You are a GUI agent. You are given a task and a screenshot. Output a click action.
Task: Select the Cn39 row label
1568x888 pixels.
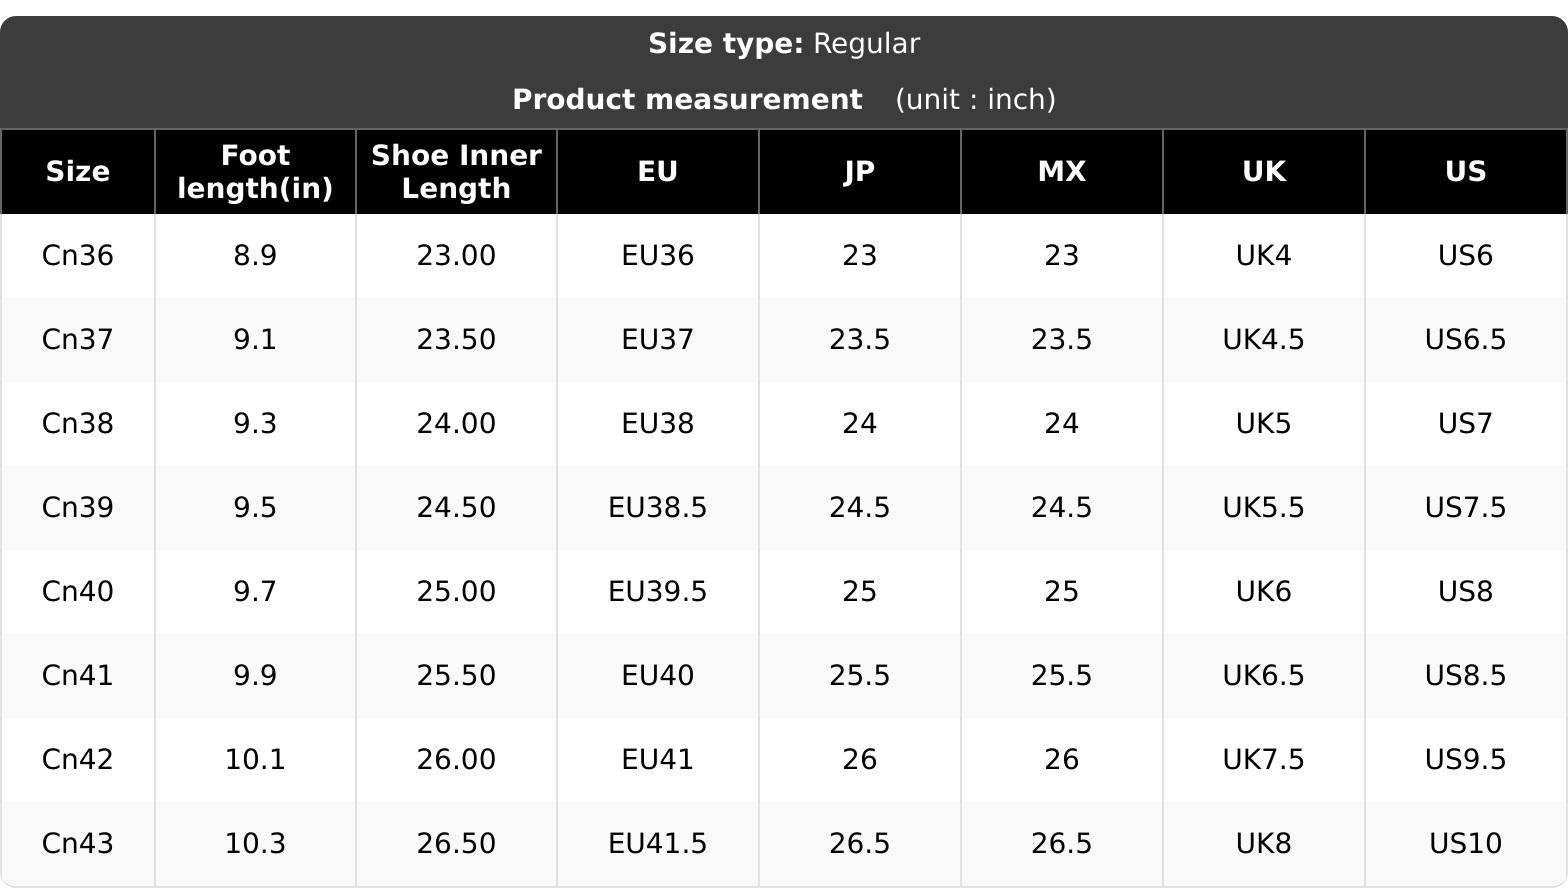click(78, 508)
